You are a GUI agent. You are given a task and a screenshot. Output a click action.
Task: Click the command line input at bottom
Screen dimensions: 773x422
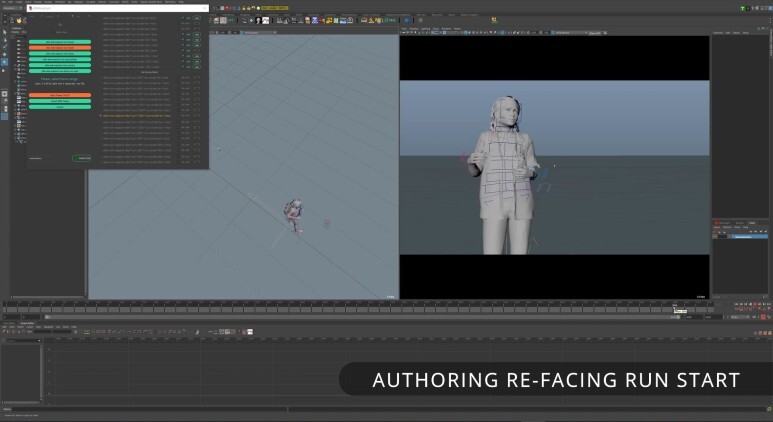[x=149, y=409]
